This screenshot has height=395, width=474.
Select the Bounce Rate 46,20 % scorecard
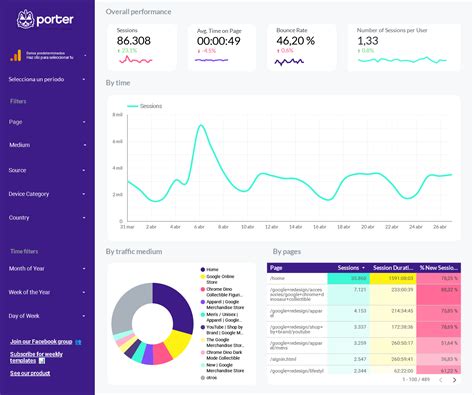[302, 47]
